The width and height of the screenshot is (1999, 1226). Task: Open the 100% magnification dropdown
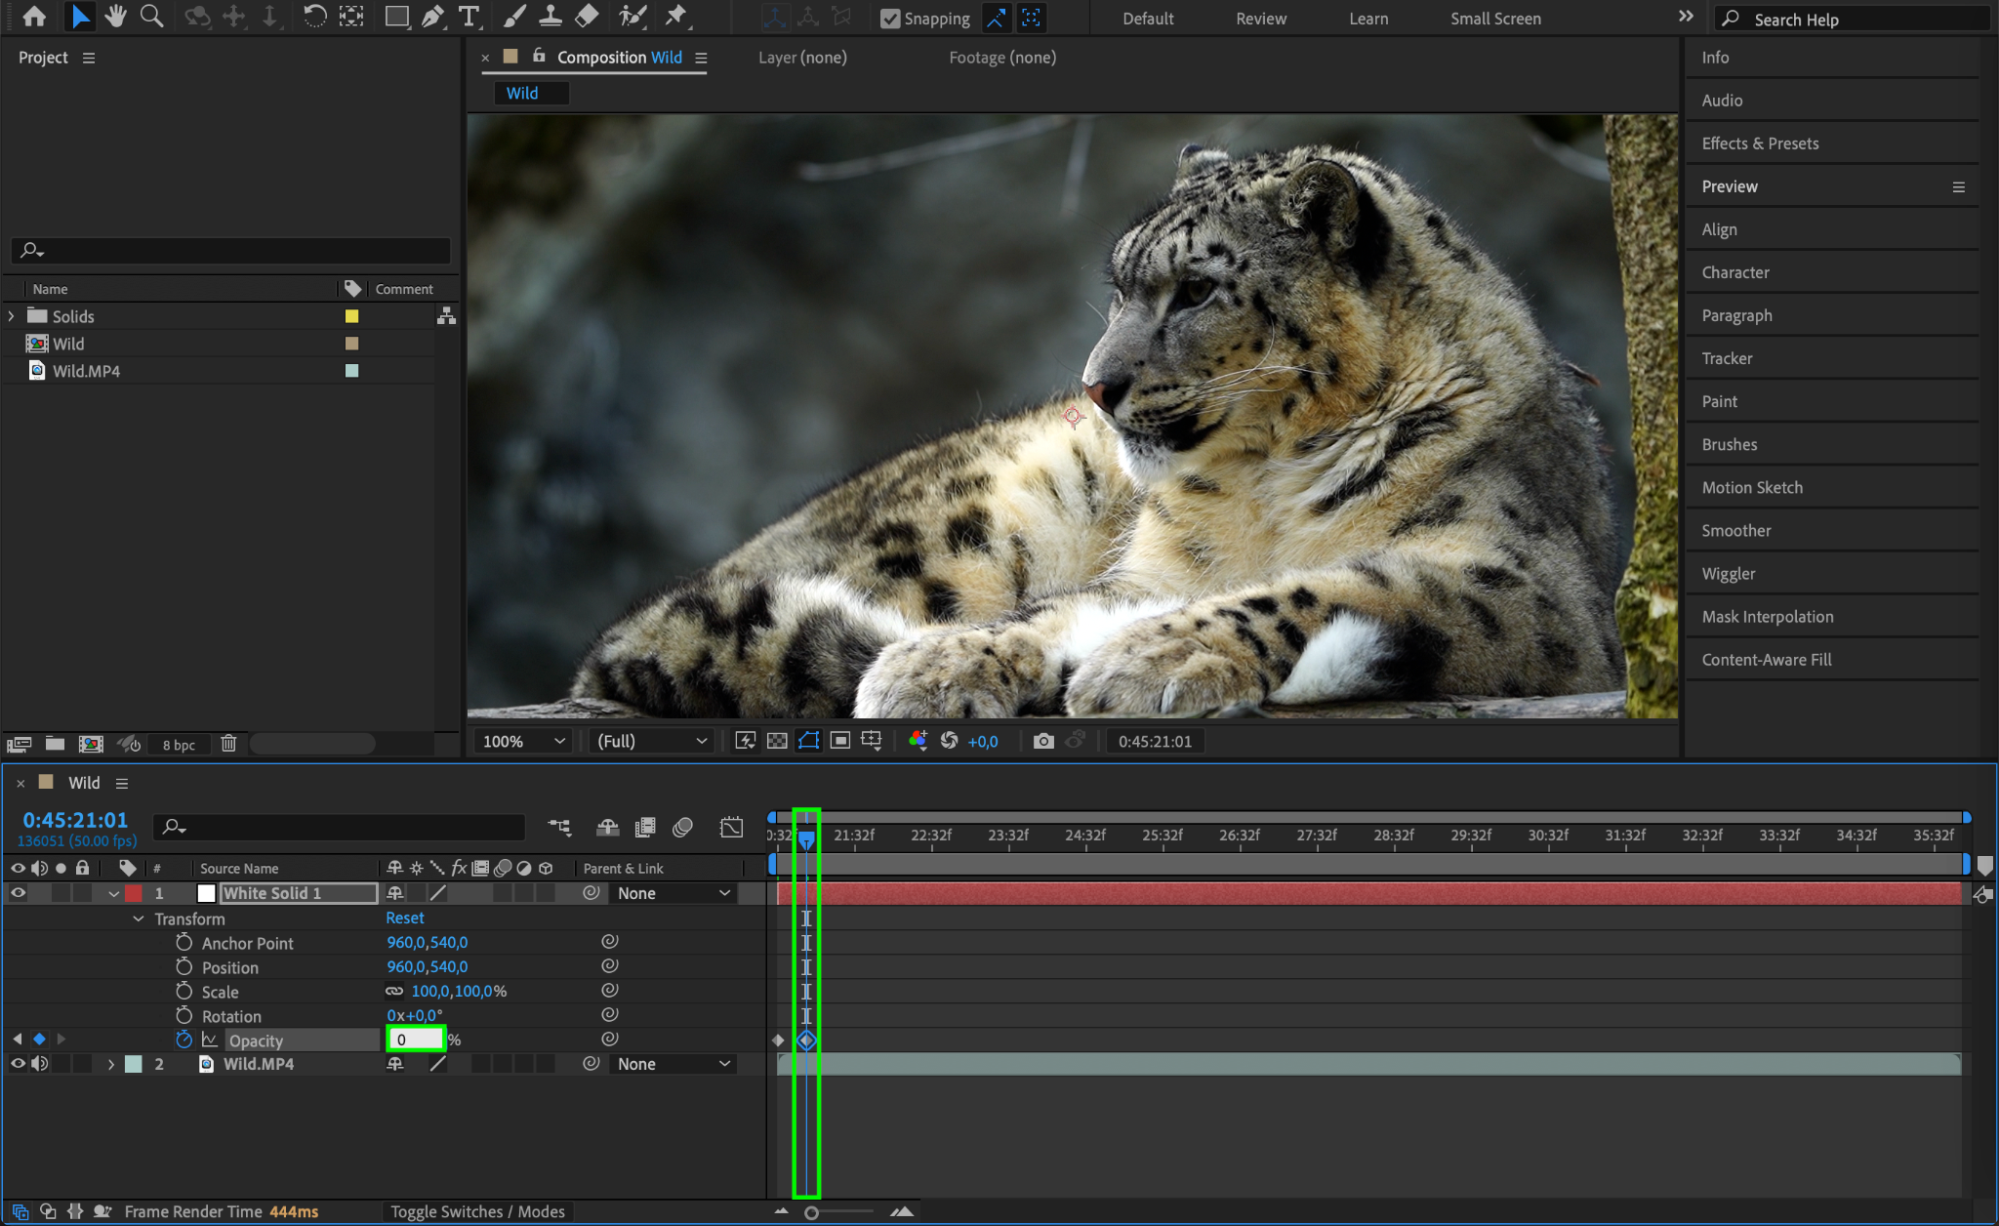524,741
